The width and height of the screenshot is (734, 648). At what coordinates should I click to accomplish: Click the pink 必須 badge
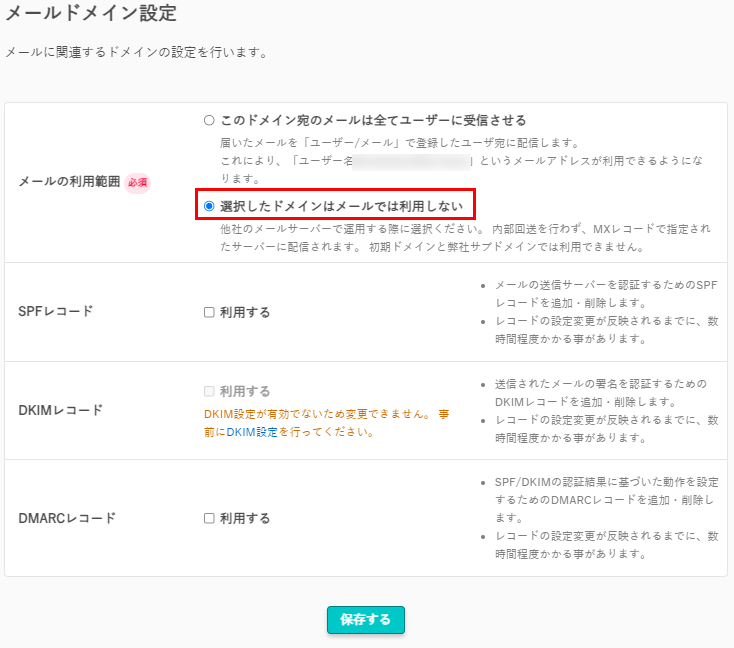pos(137,182)
